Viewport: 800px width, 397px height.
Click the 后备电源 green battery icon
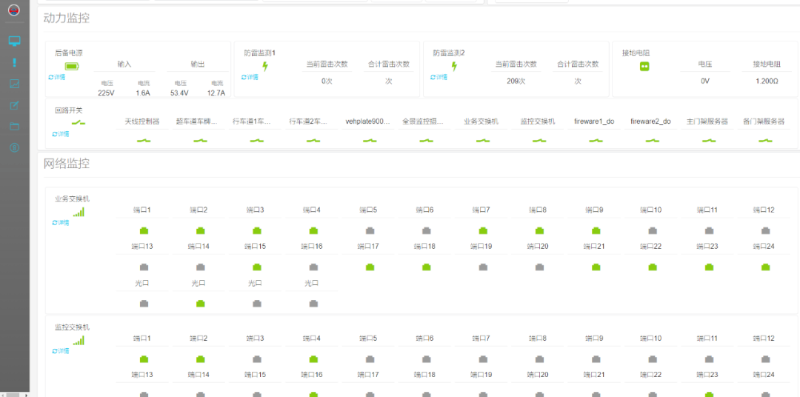coord(72,66)
